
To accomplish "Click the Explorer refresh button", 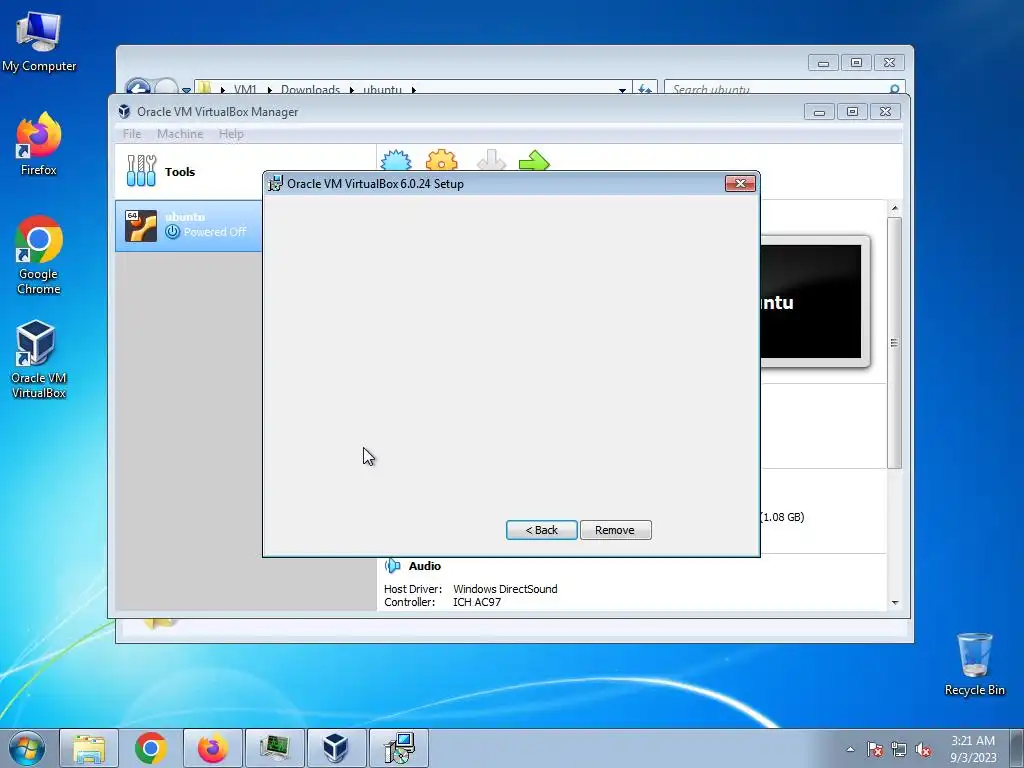I will click(645, 88).
